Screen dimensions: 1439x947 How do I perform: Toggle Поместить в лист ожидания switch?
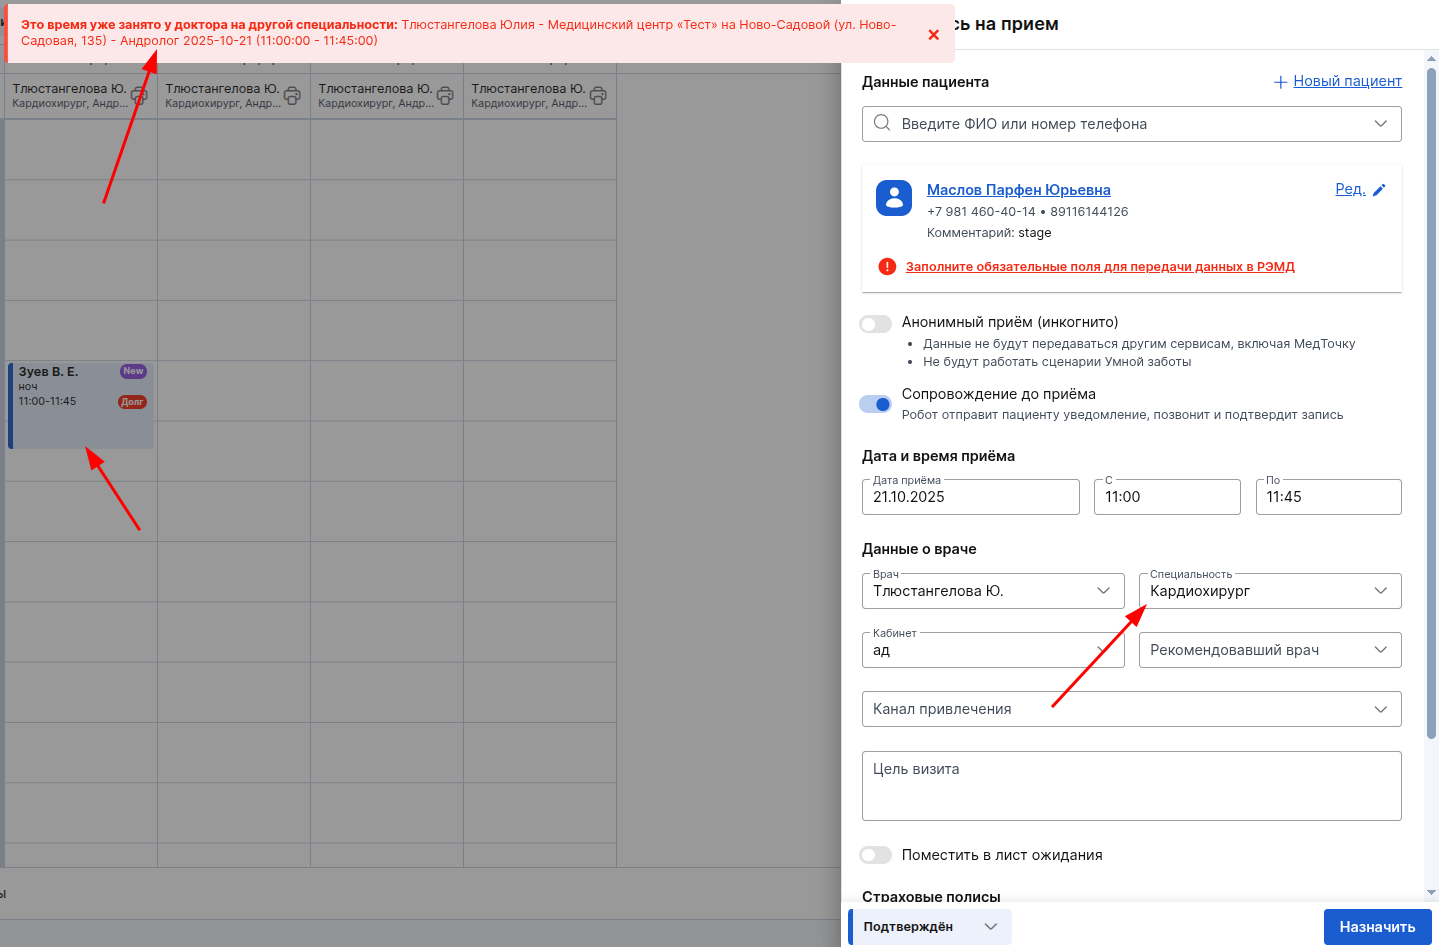875,855
